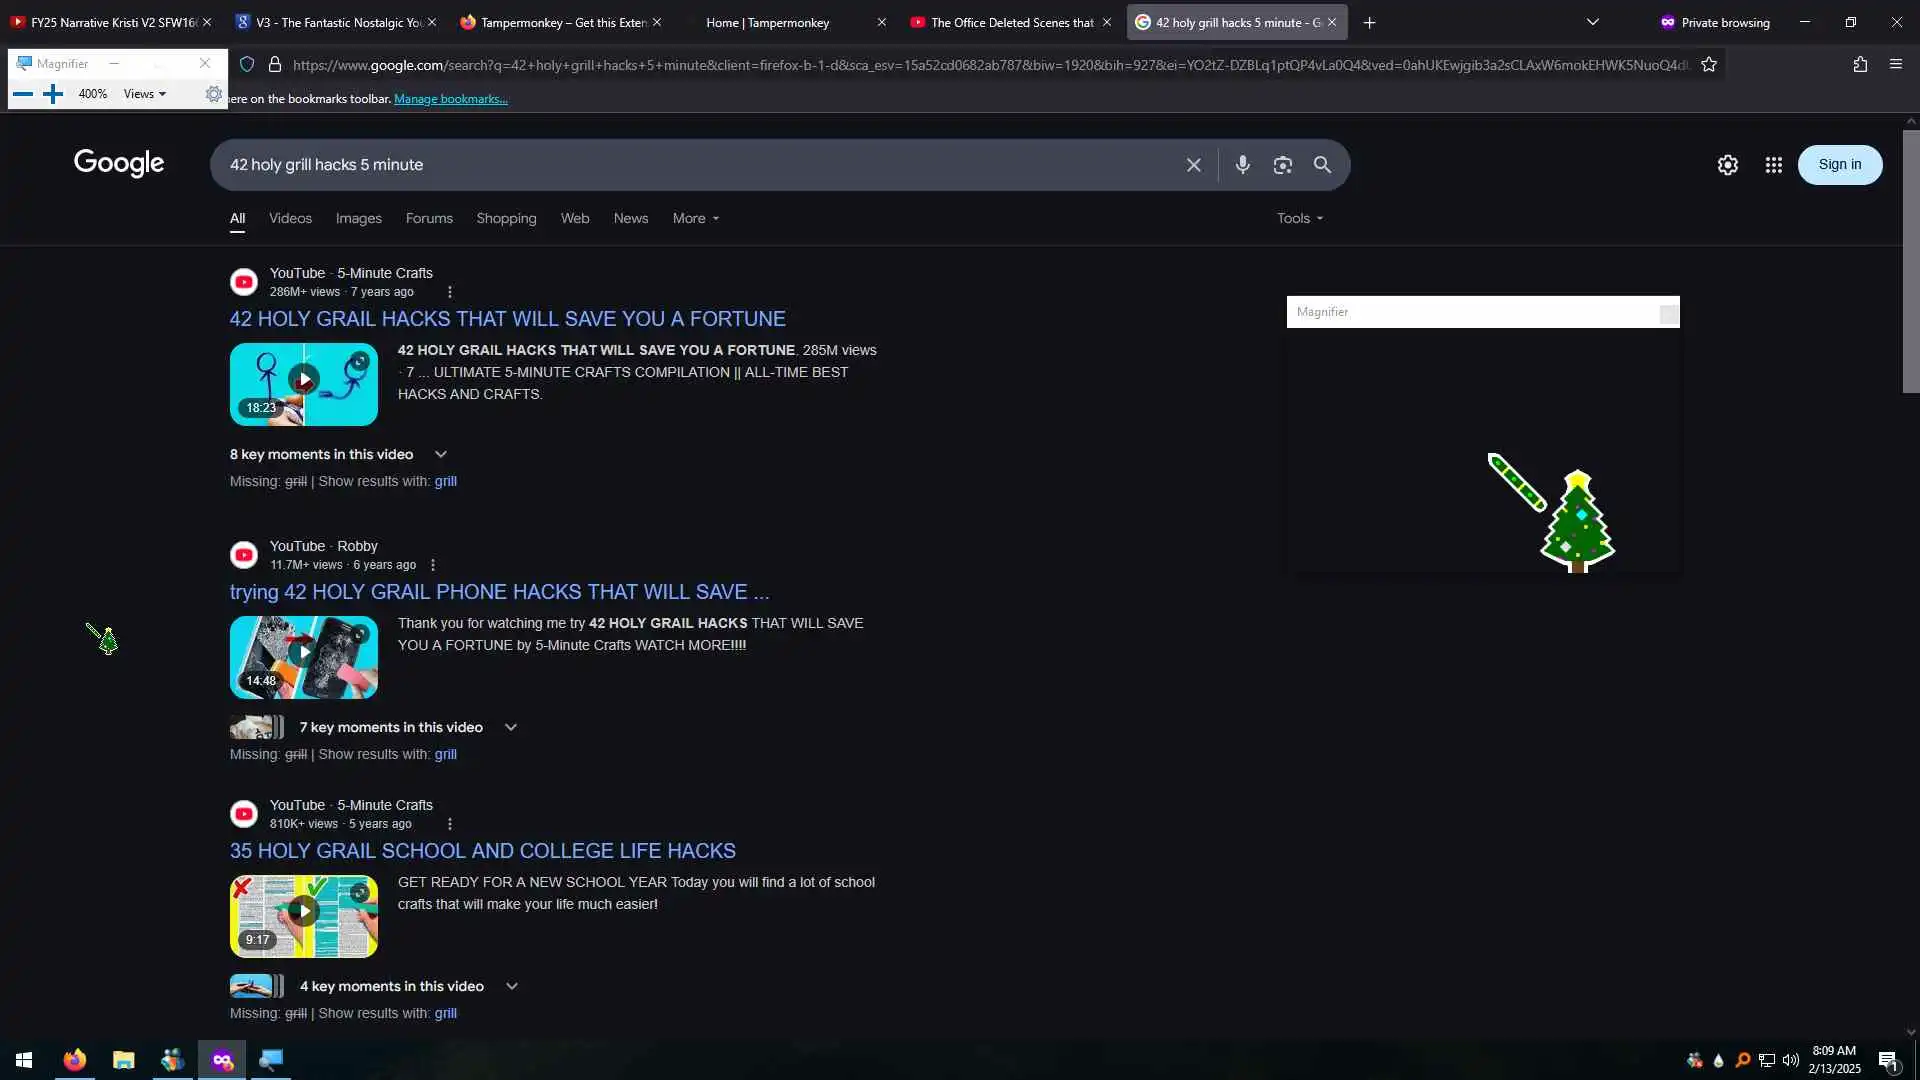Expand the More search filters dropdown

[x=695, y=218]
